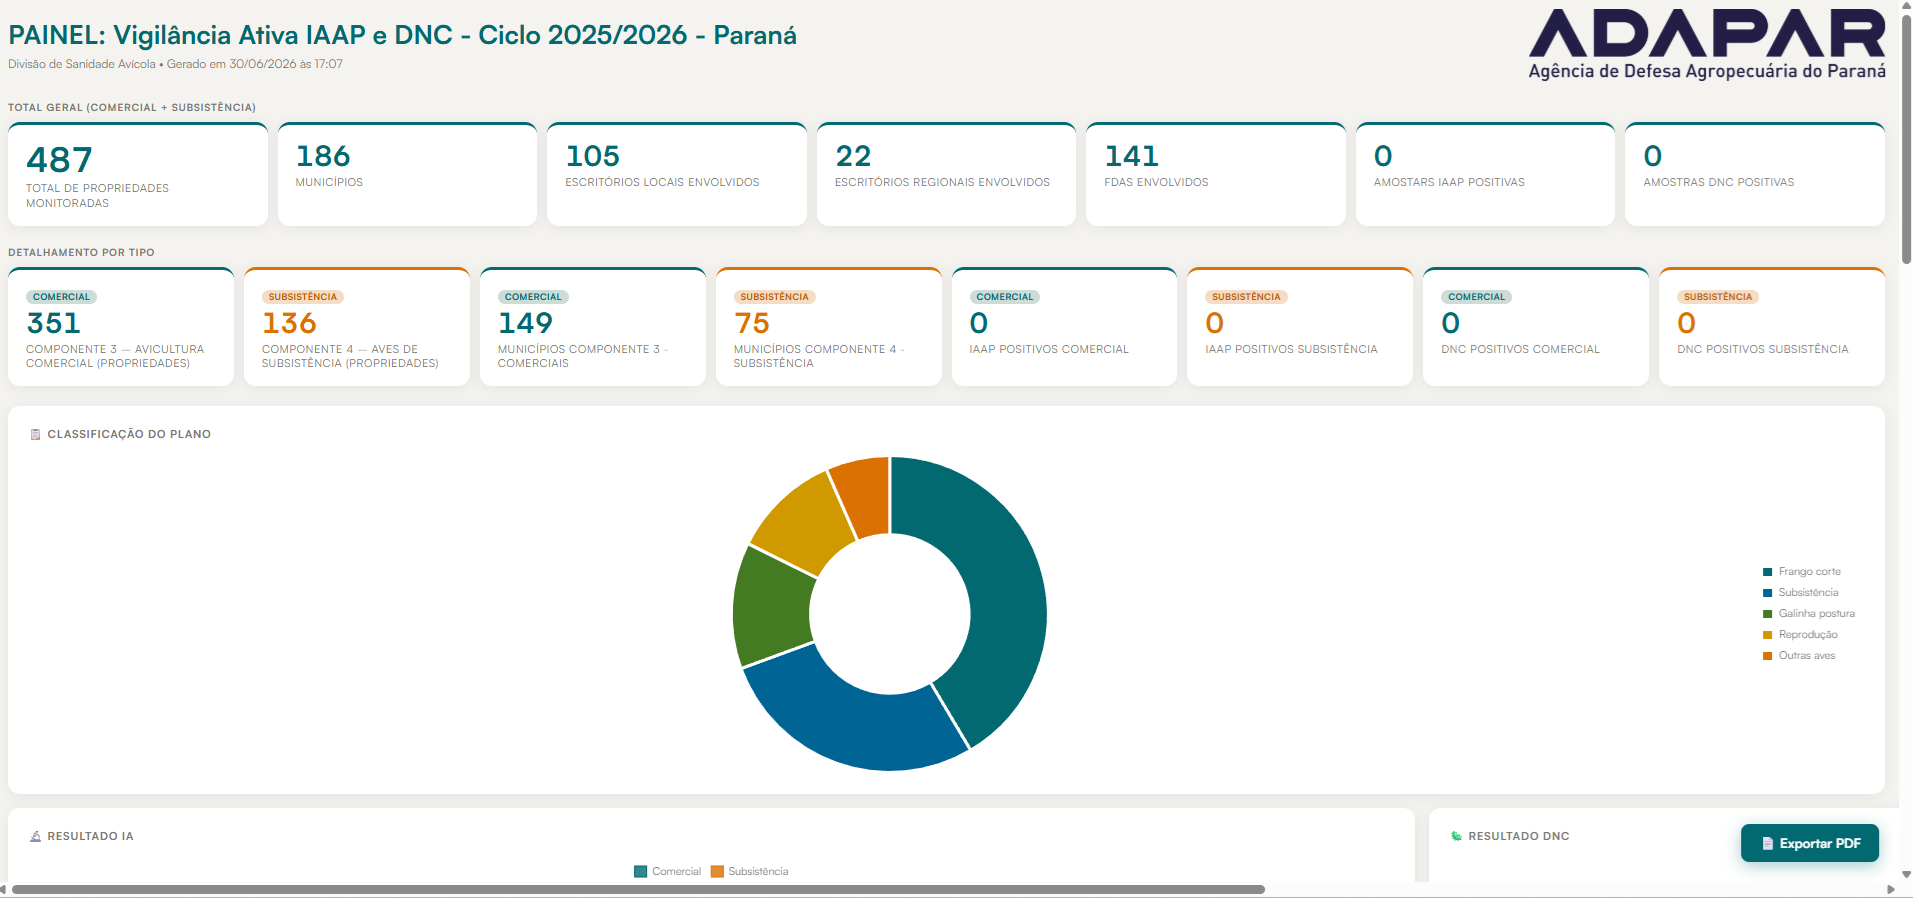Click the 'DETALHAMENTO POR TIPO' heading
The image size is (1913, 898).
tap(81, 252)
